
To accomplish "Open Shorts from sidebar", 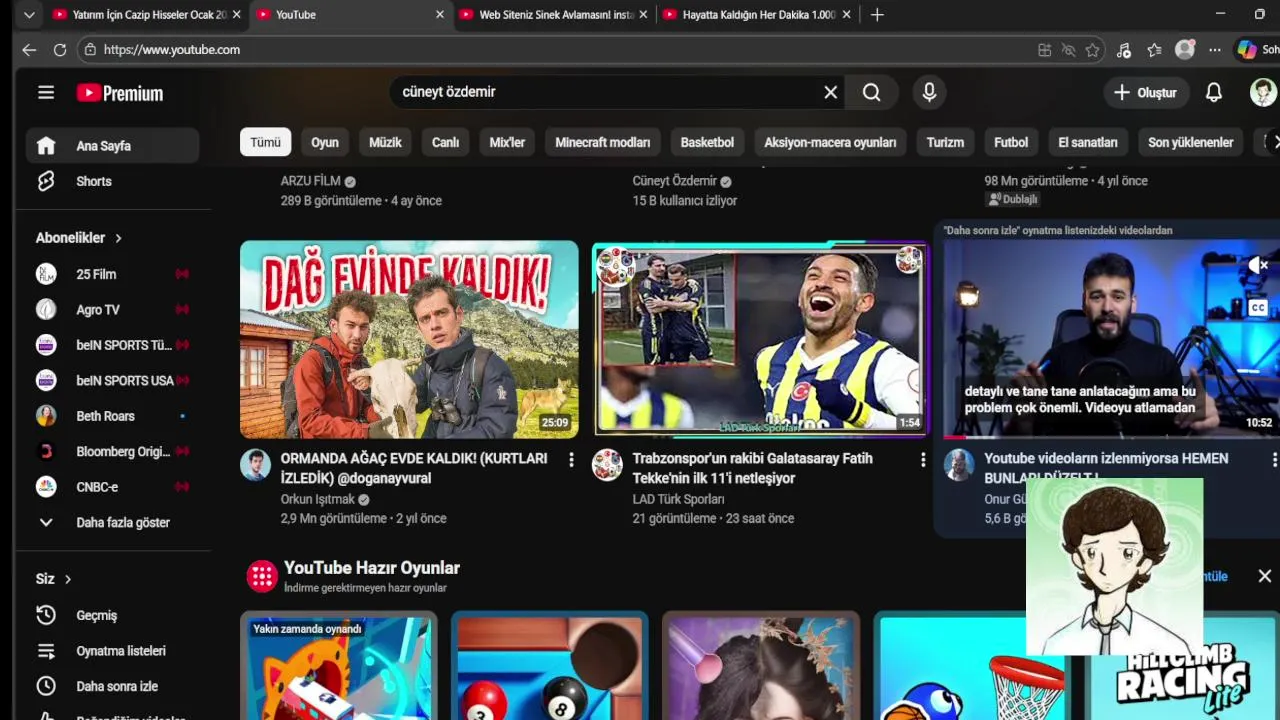I will 112,181.
